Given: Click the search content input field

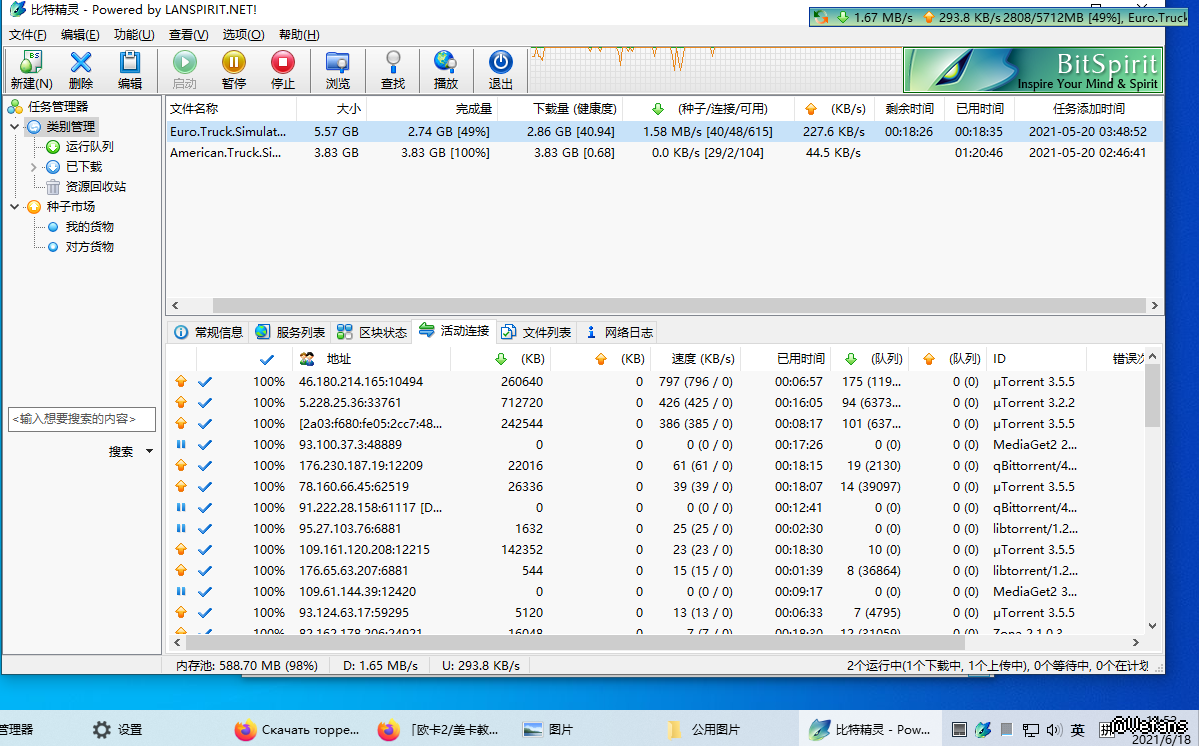Looking at the screenshot, I should 82,419.
